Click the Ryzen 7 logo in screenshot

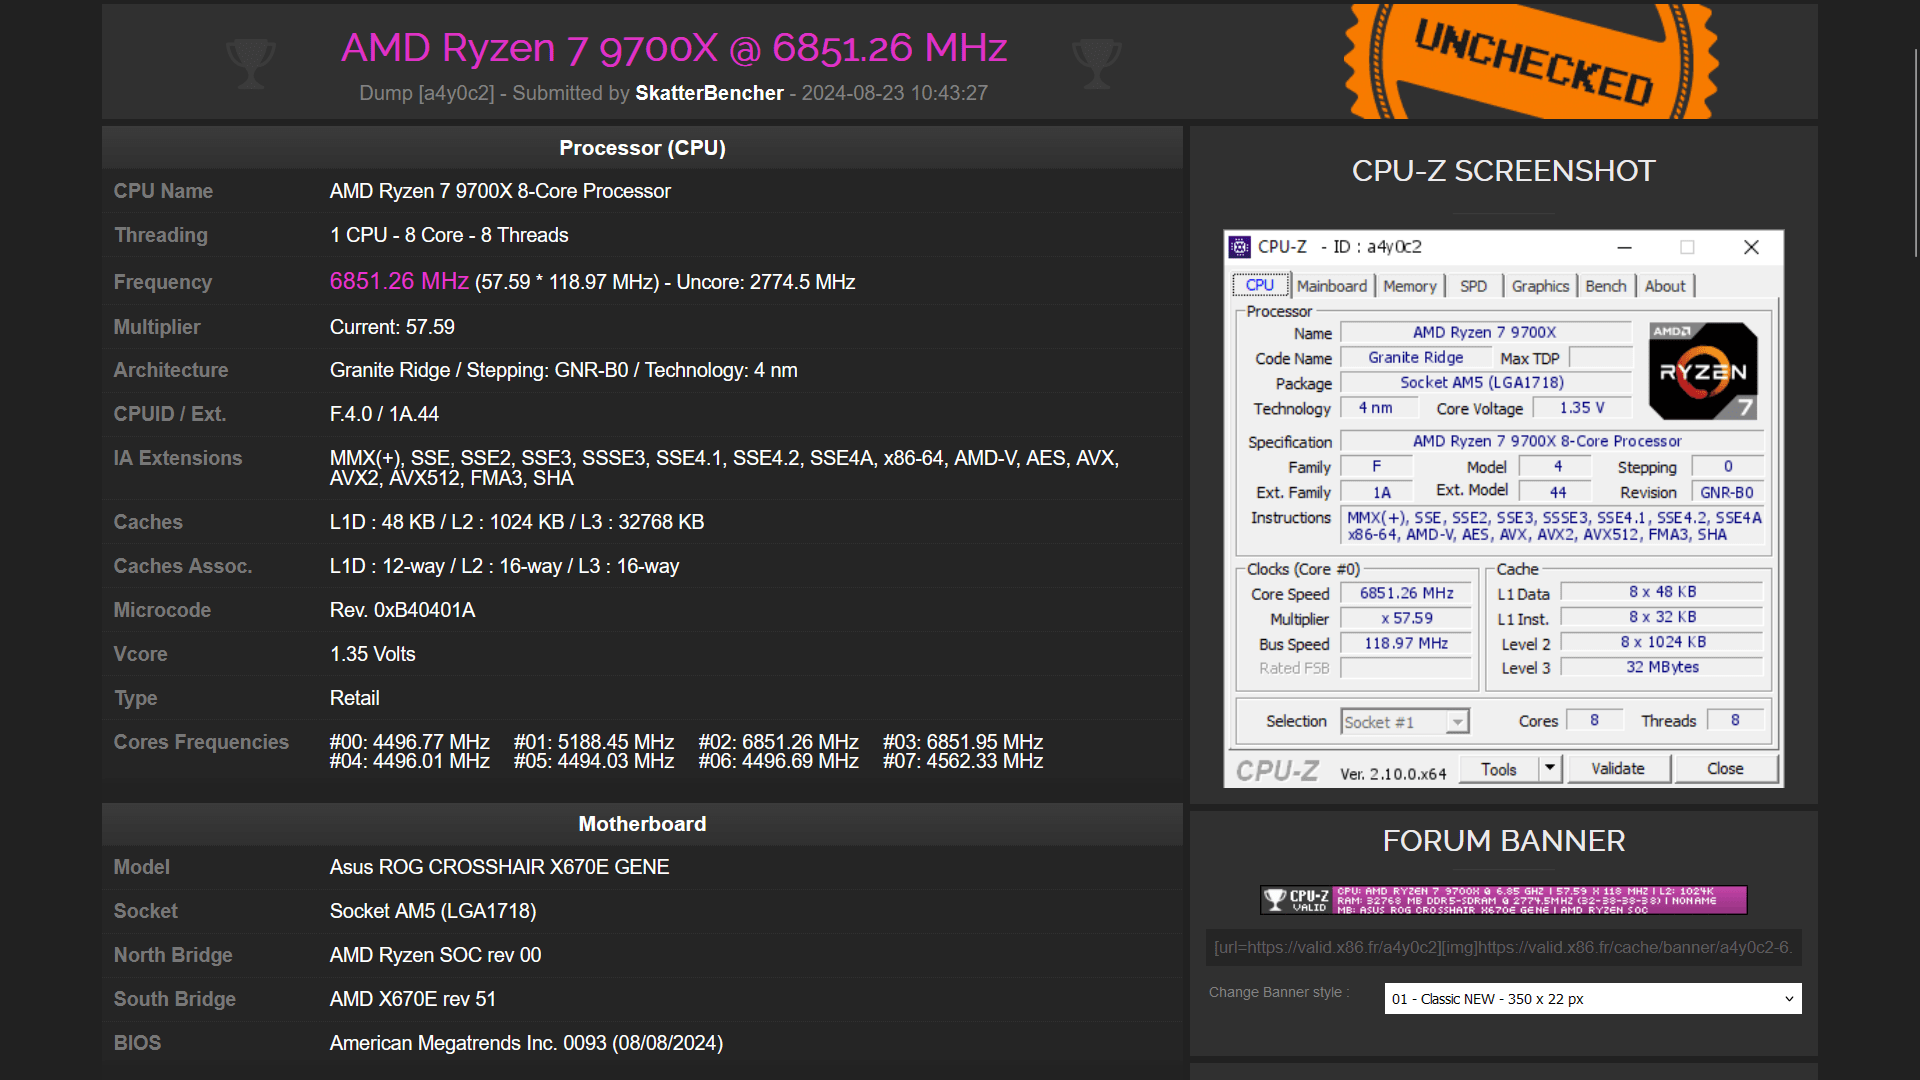click(x=1702, y=371)
